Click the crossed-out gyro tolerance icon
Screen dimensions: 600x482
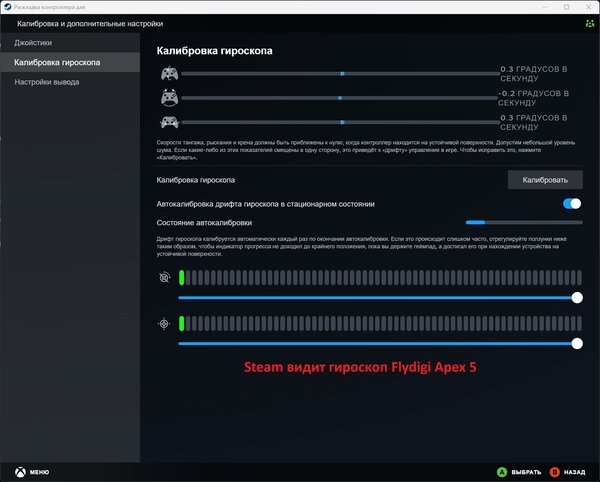[x=165, y=277]
